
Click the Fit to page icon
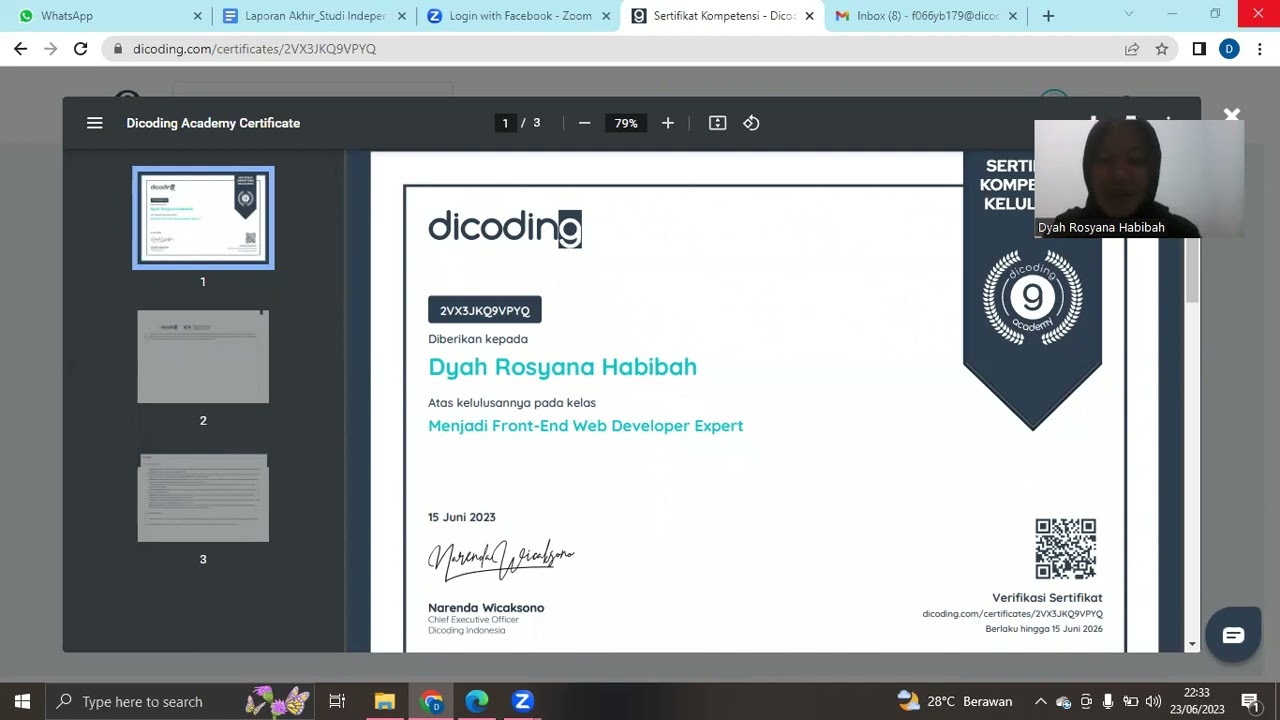(717, 123)
